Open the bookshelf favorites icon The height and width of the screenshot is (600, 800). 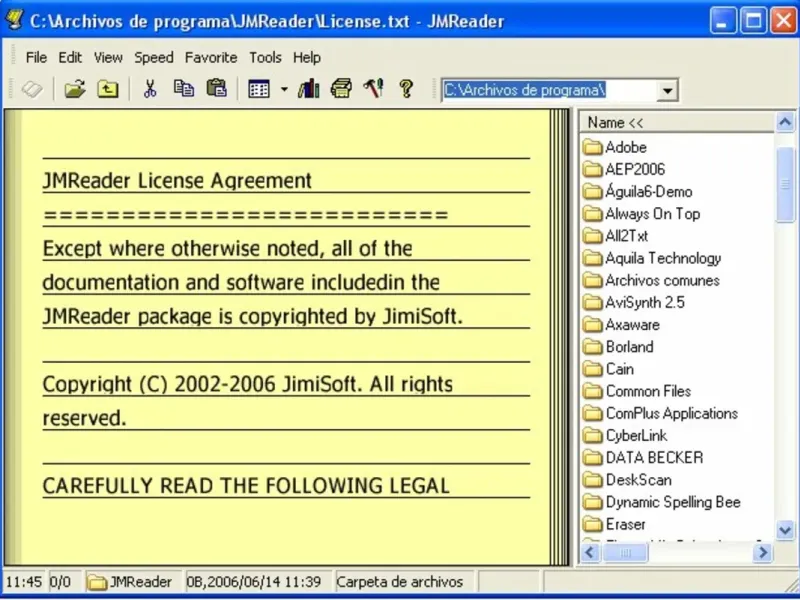pos(309,89)
